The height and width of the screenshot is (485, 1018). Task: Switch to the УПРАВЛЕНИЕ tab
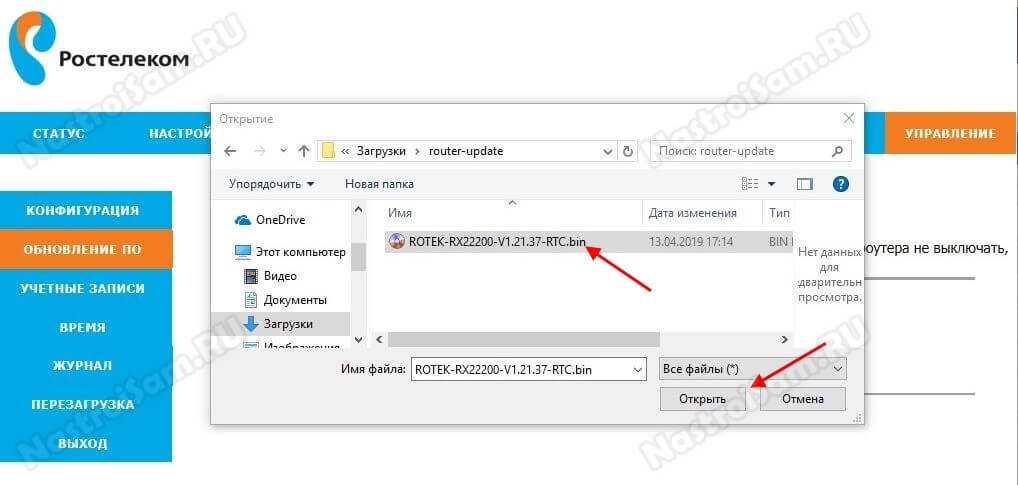click(x=949, y=133)
